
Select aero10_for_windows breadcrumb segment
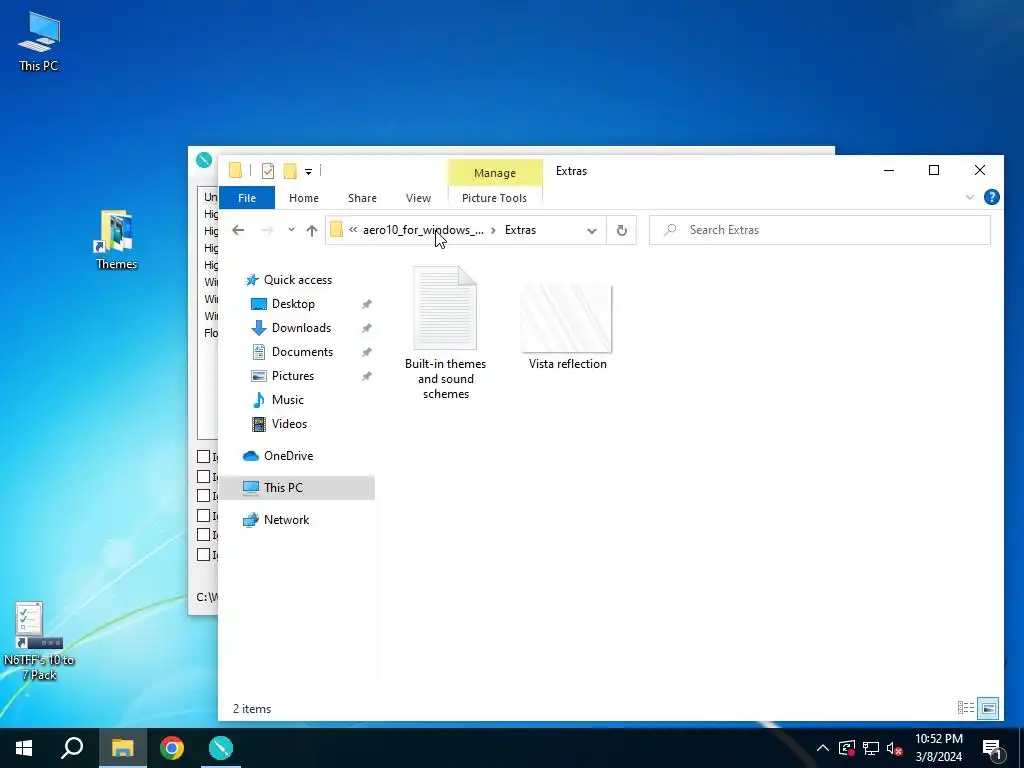tap(423, 230)
